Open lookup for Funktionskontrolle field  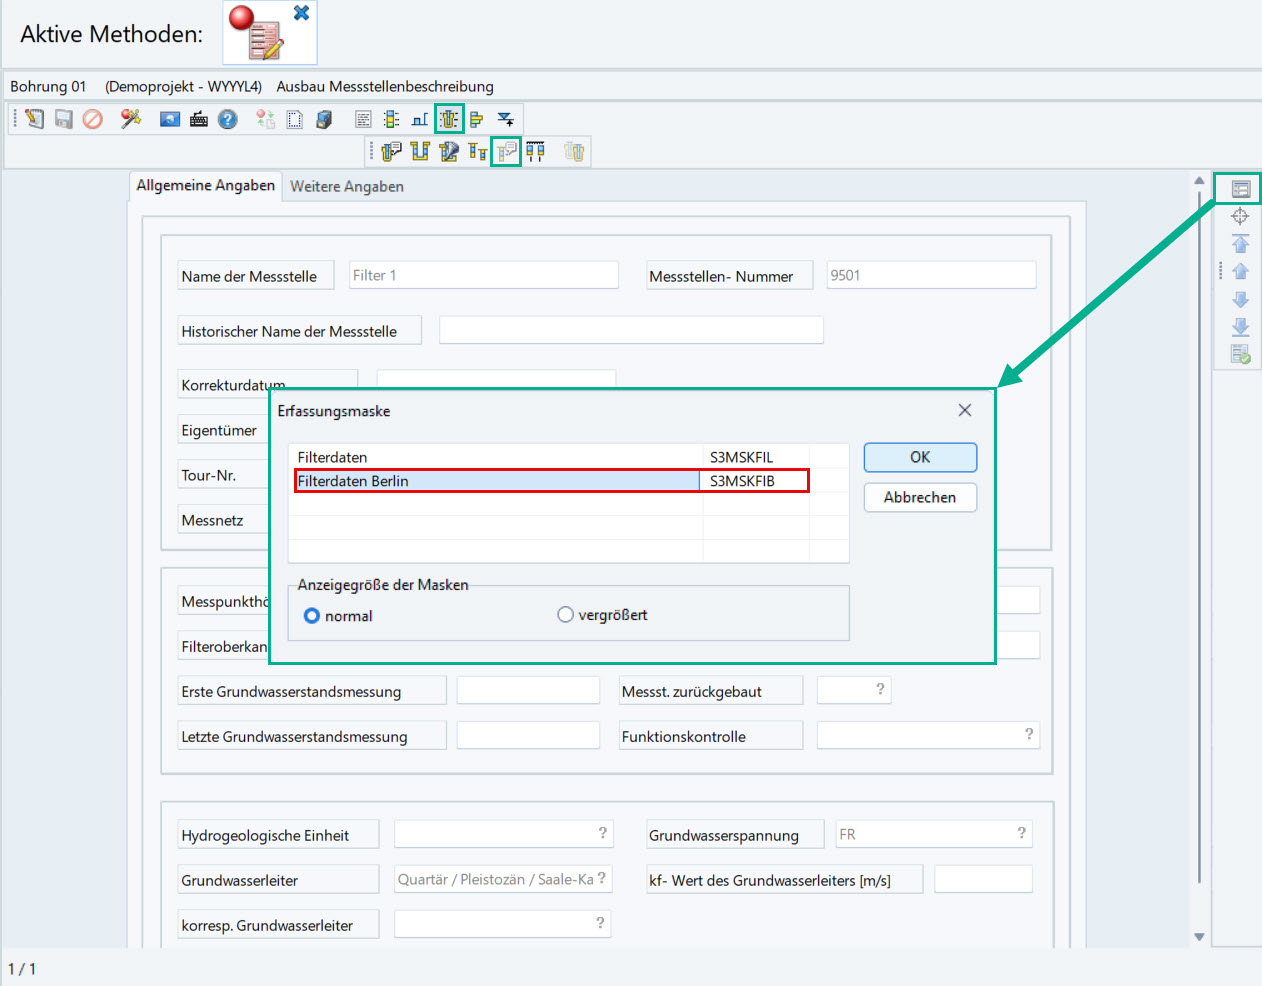[1028, 734]
